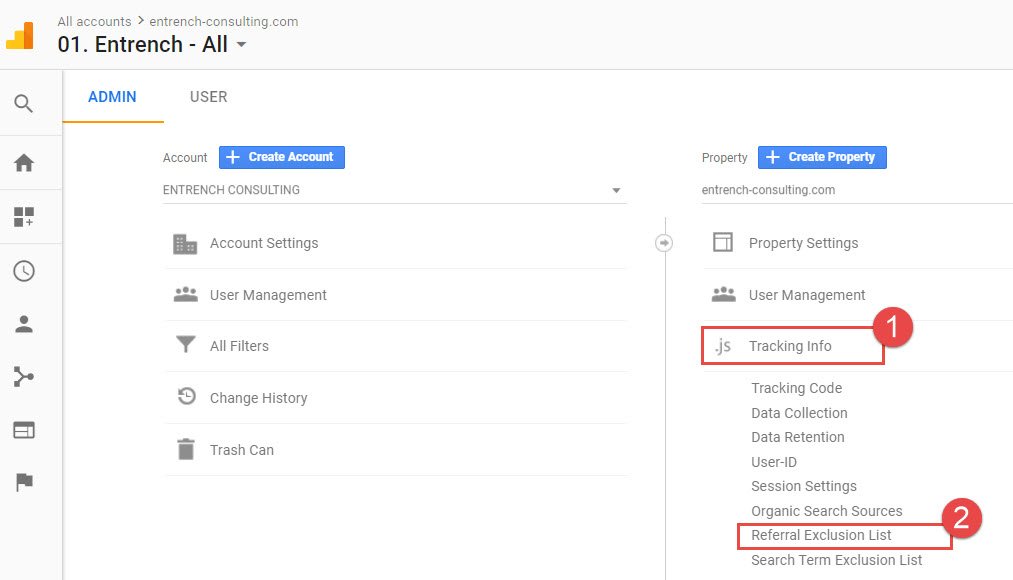Click the arrow between Account and Property columns
The image size is (1013, 580).
664,243
